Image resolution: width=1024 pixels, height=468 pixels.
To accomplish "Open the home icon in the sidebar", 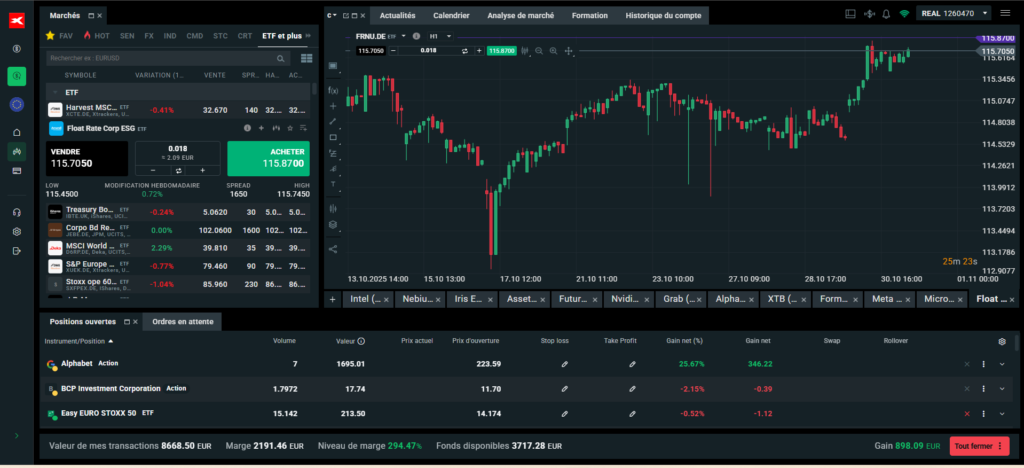I will click(17, 133).
